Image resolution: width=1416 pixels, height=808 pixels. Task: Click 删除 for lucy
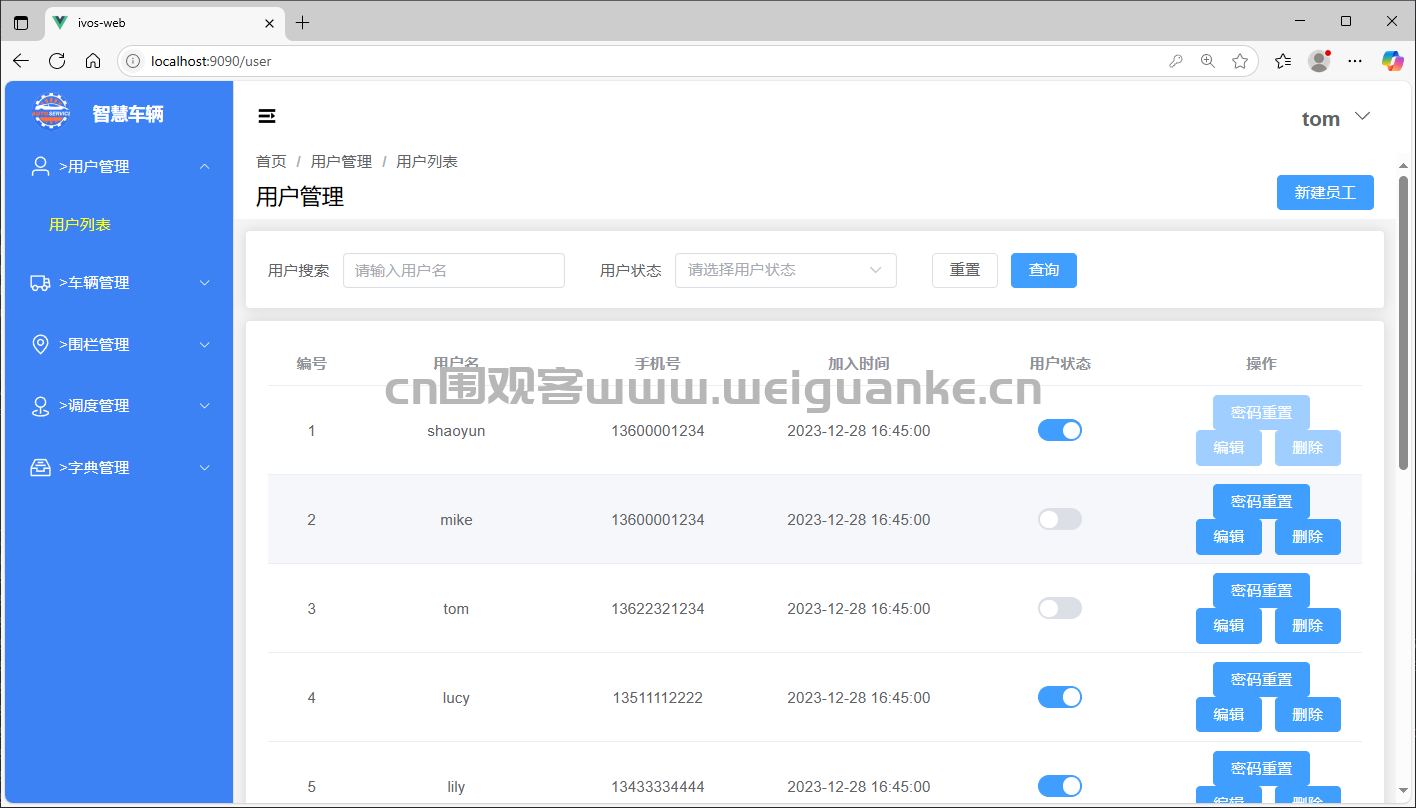click(x=1308, y=715)
